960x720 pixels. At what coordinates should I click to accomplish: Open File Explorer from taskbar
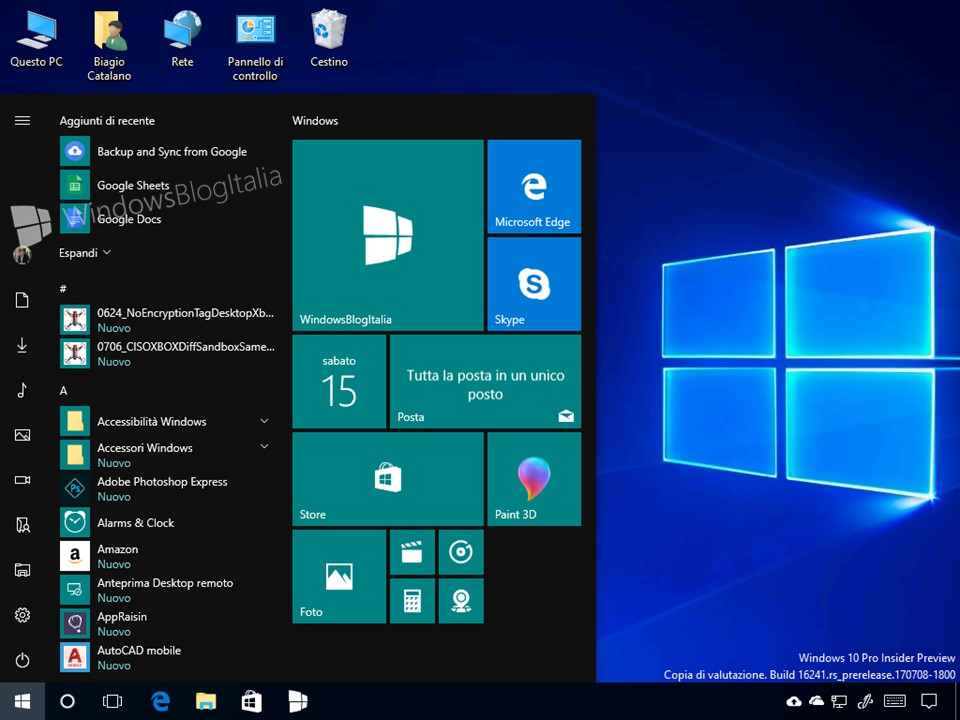tap(206, 701)
